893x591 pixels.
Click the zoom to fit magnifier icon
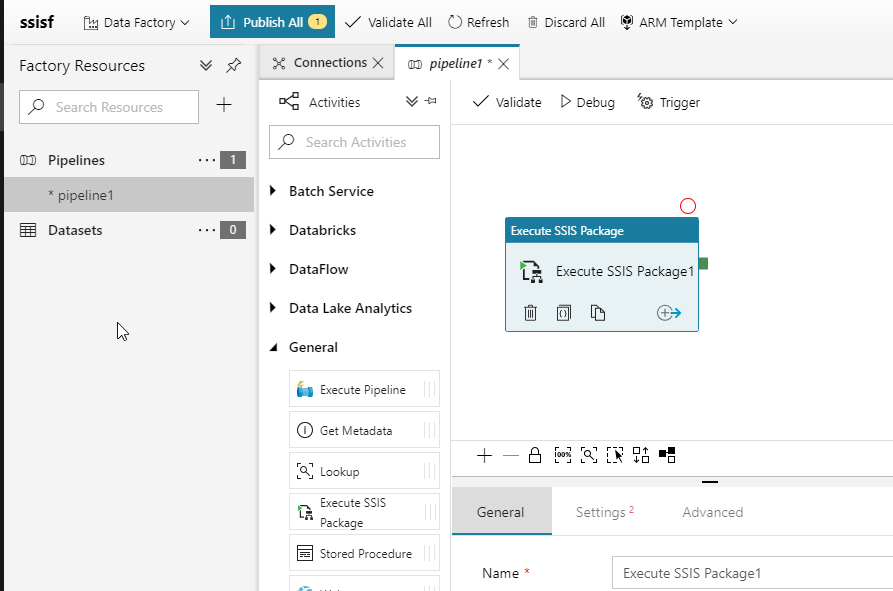pos(589,455)
